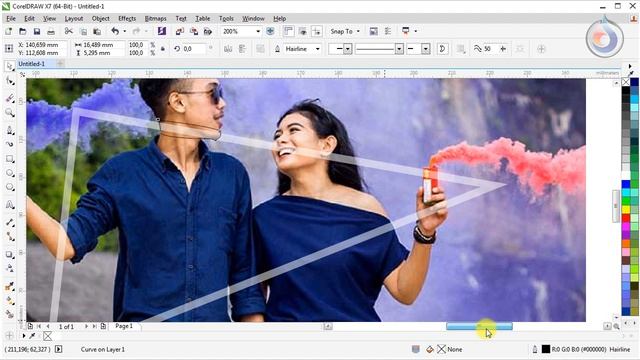The image size is (640, 360).
Task: Click the no-color X swatch in palette
Action: pyautogui.click(x=625, y=82)
